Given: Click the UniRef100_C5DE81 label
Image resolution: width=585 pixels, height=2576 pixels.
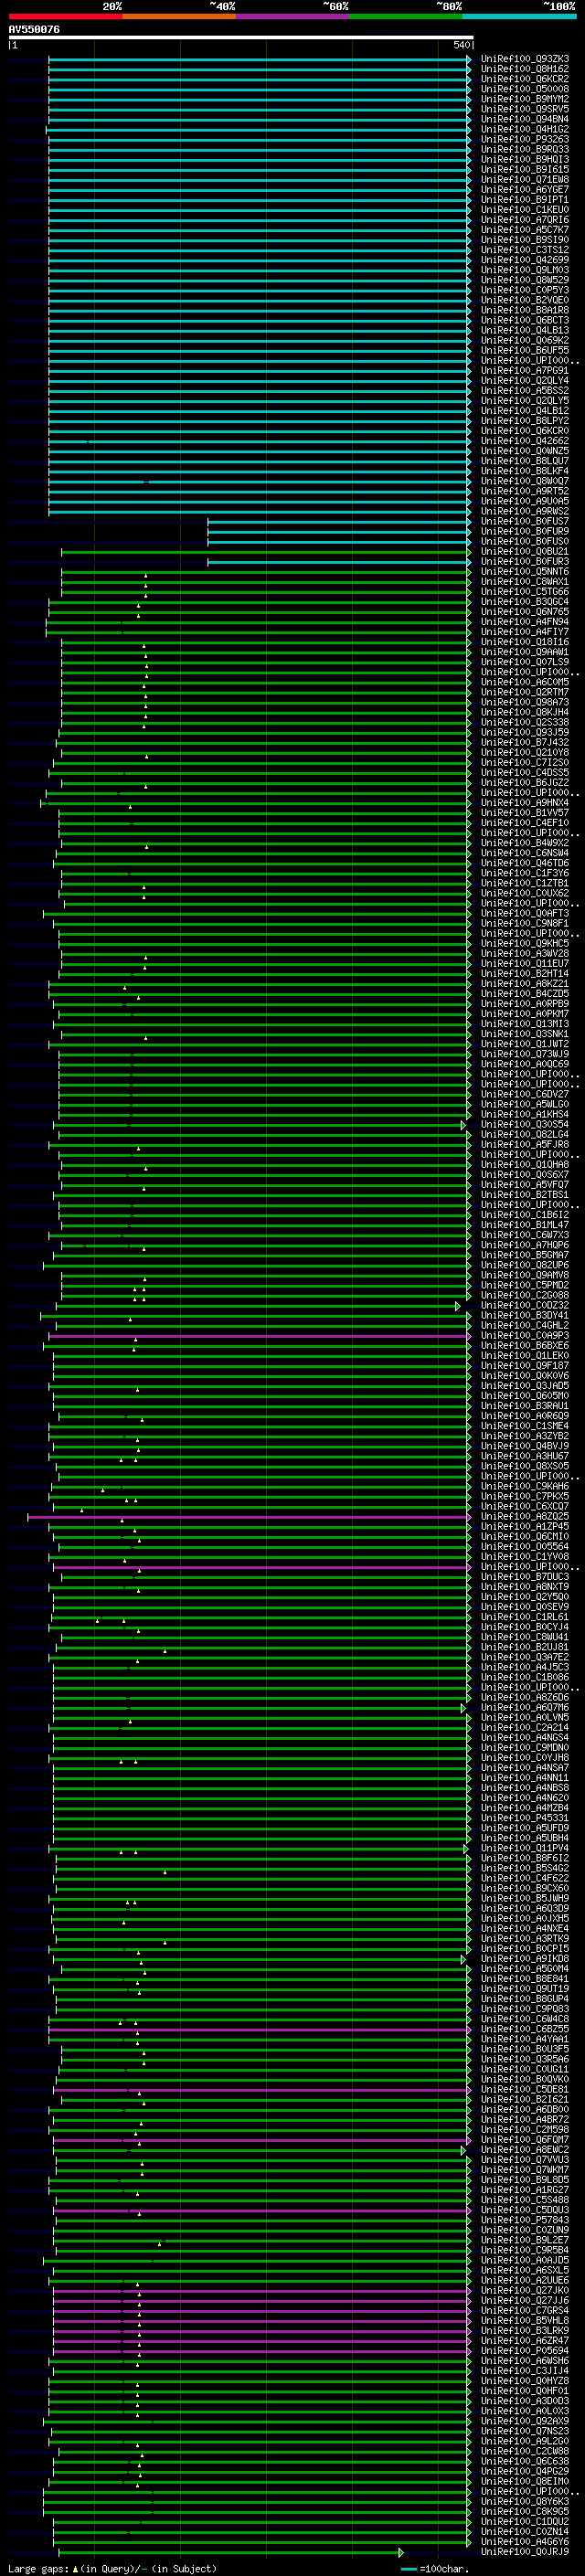Looking at the screenshot, I should (525, 2089).
